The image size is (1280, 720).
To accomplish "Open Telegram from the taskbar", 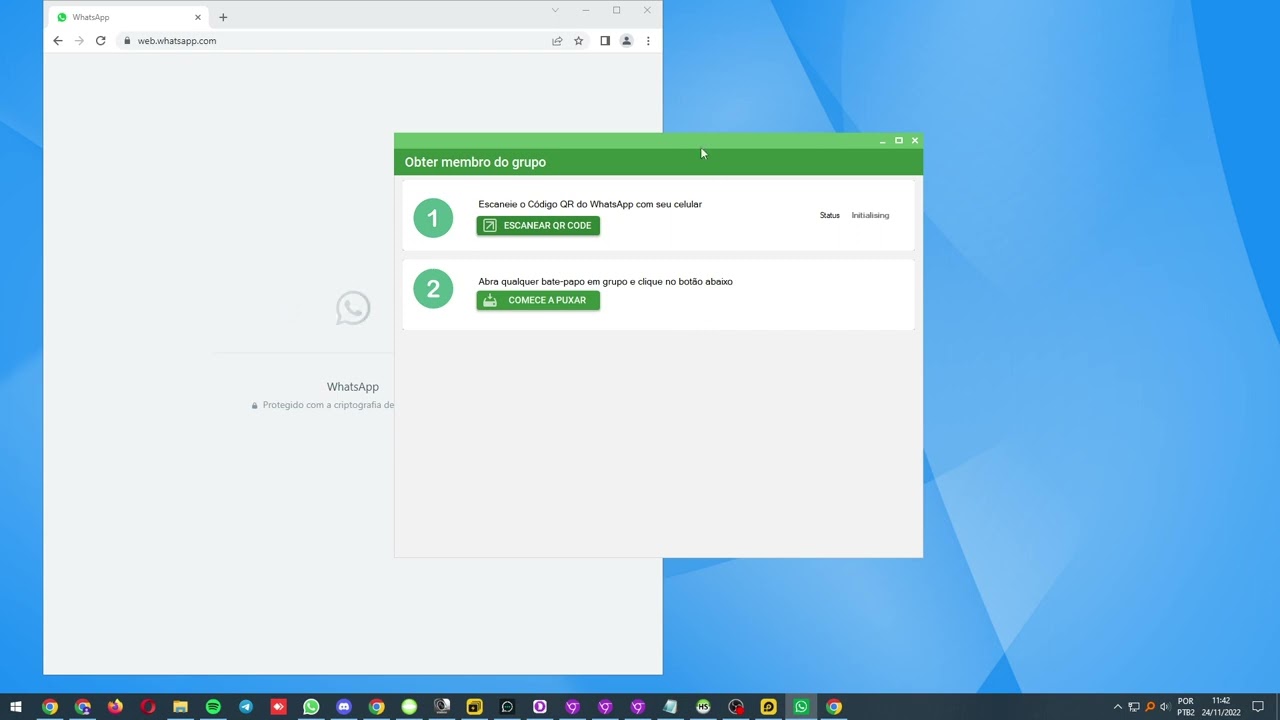I will [x=246, y=707].
